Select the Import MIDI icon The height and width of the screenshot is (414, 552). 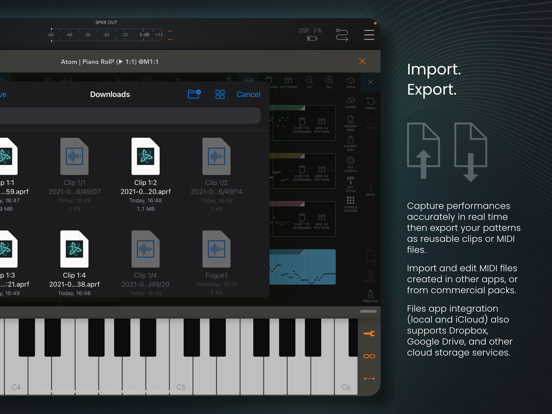pyautogui.click(x=351, y=123)
